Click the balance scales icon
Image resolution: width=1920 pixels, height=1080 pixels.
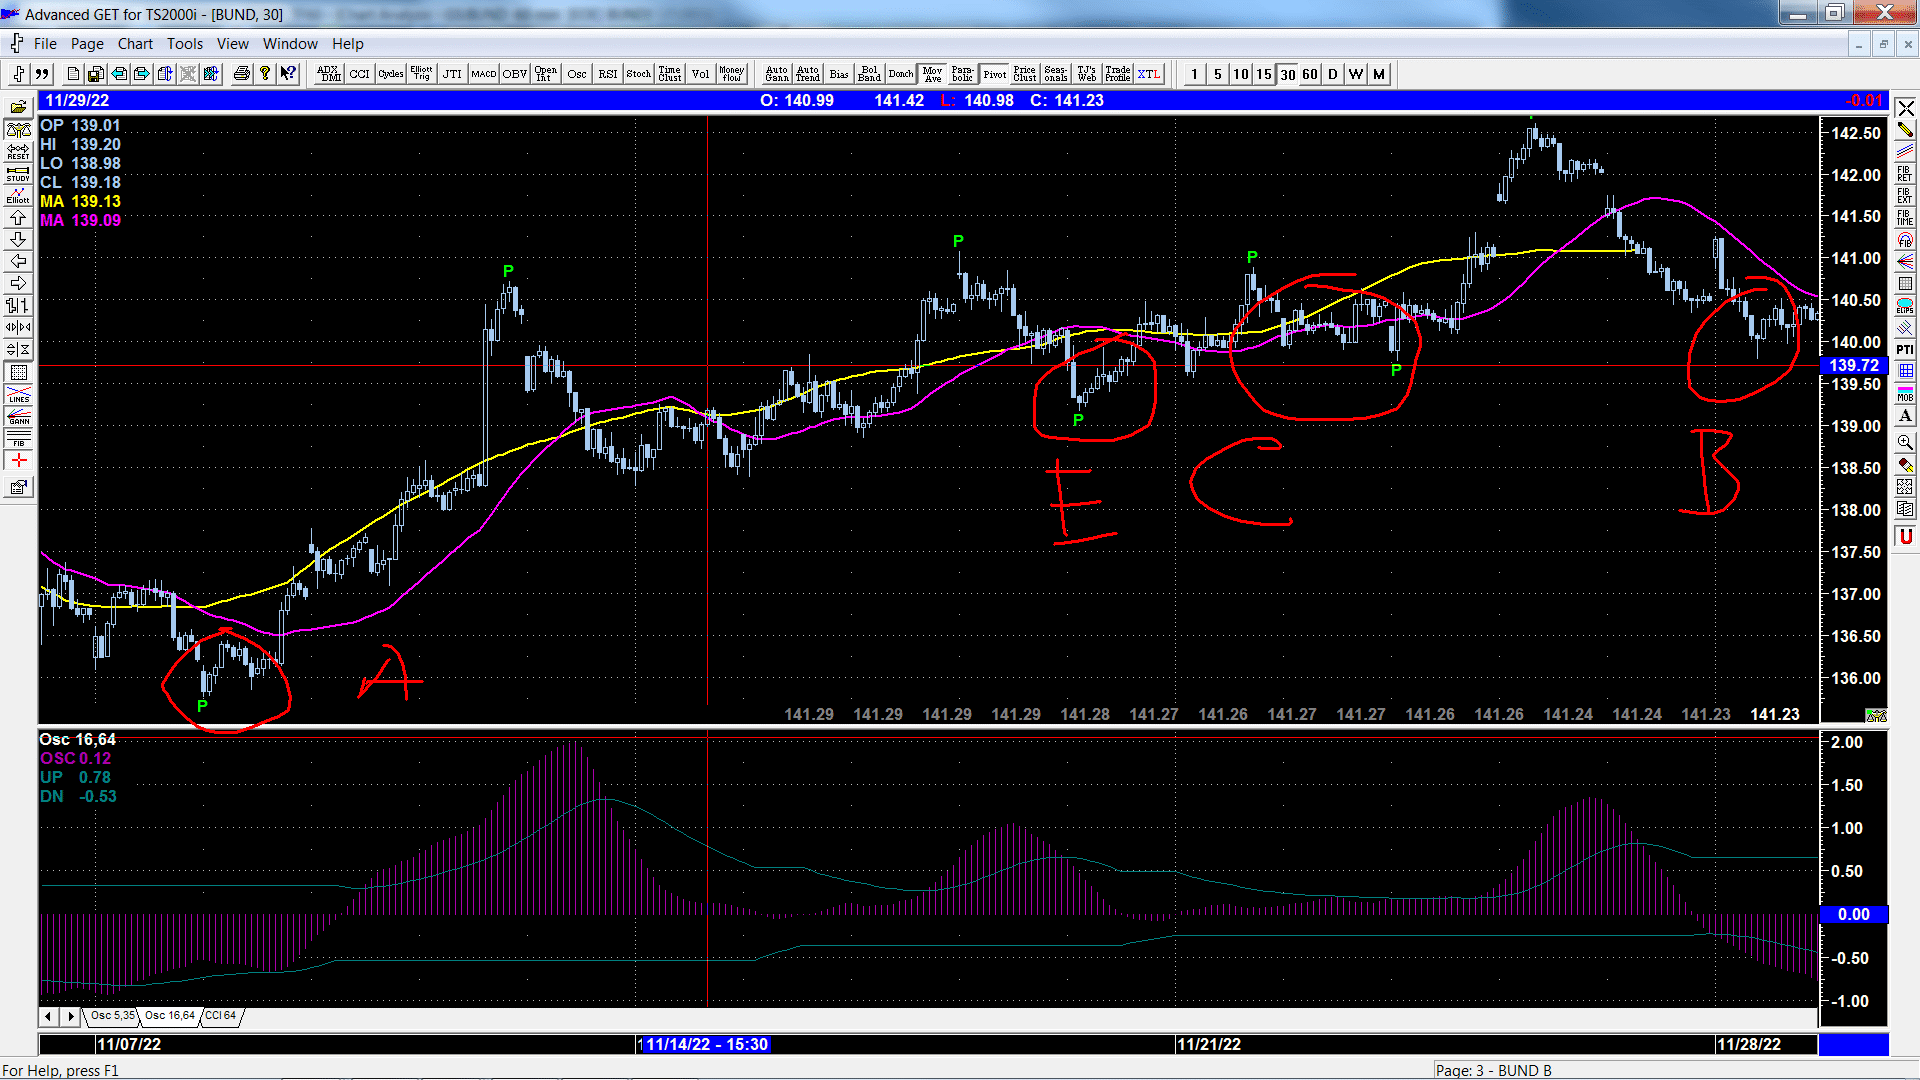[x=18, y=130]
